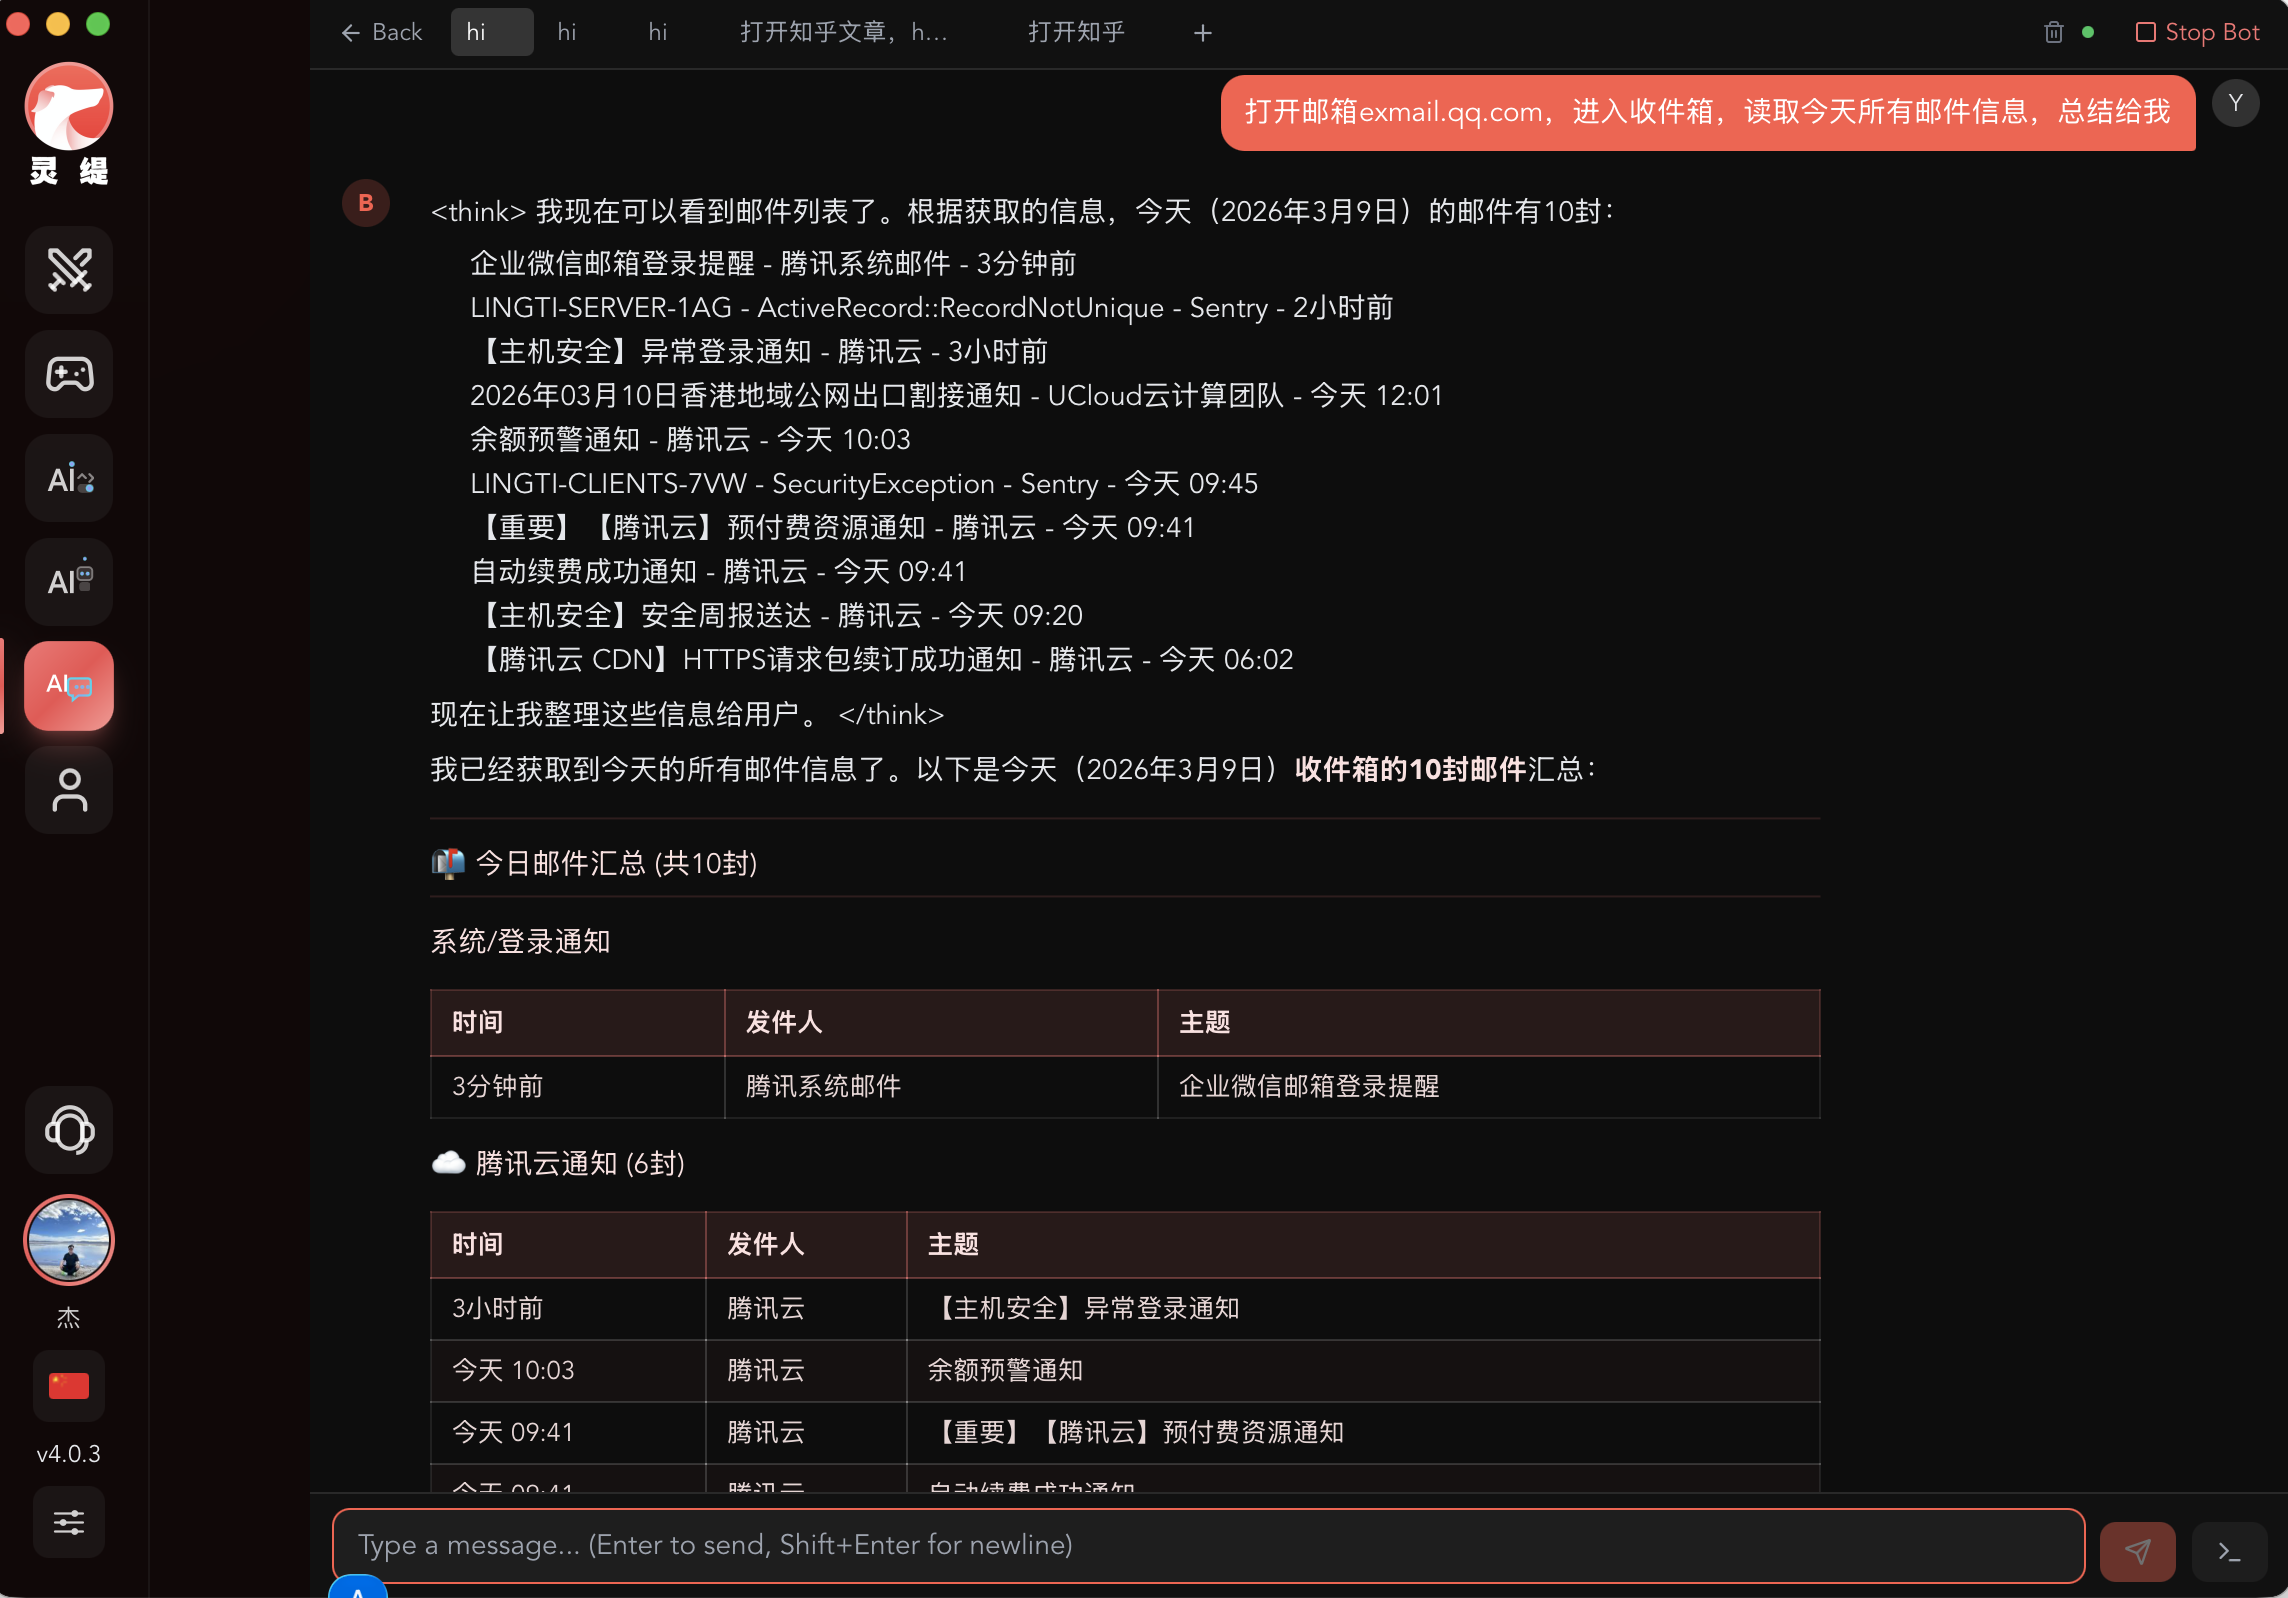The width and height of the screenshot is (2288, 1598).
Task: Switch to the 打开知乎 tab
Action: tap(1076, 32)
